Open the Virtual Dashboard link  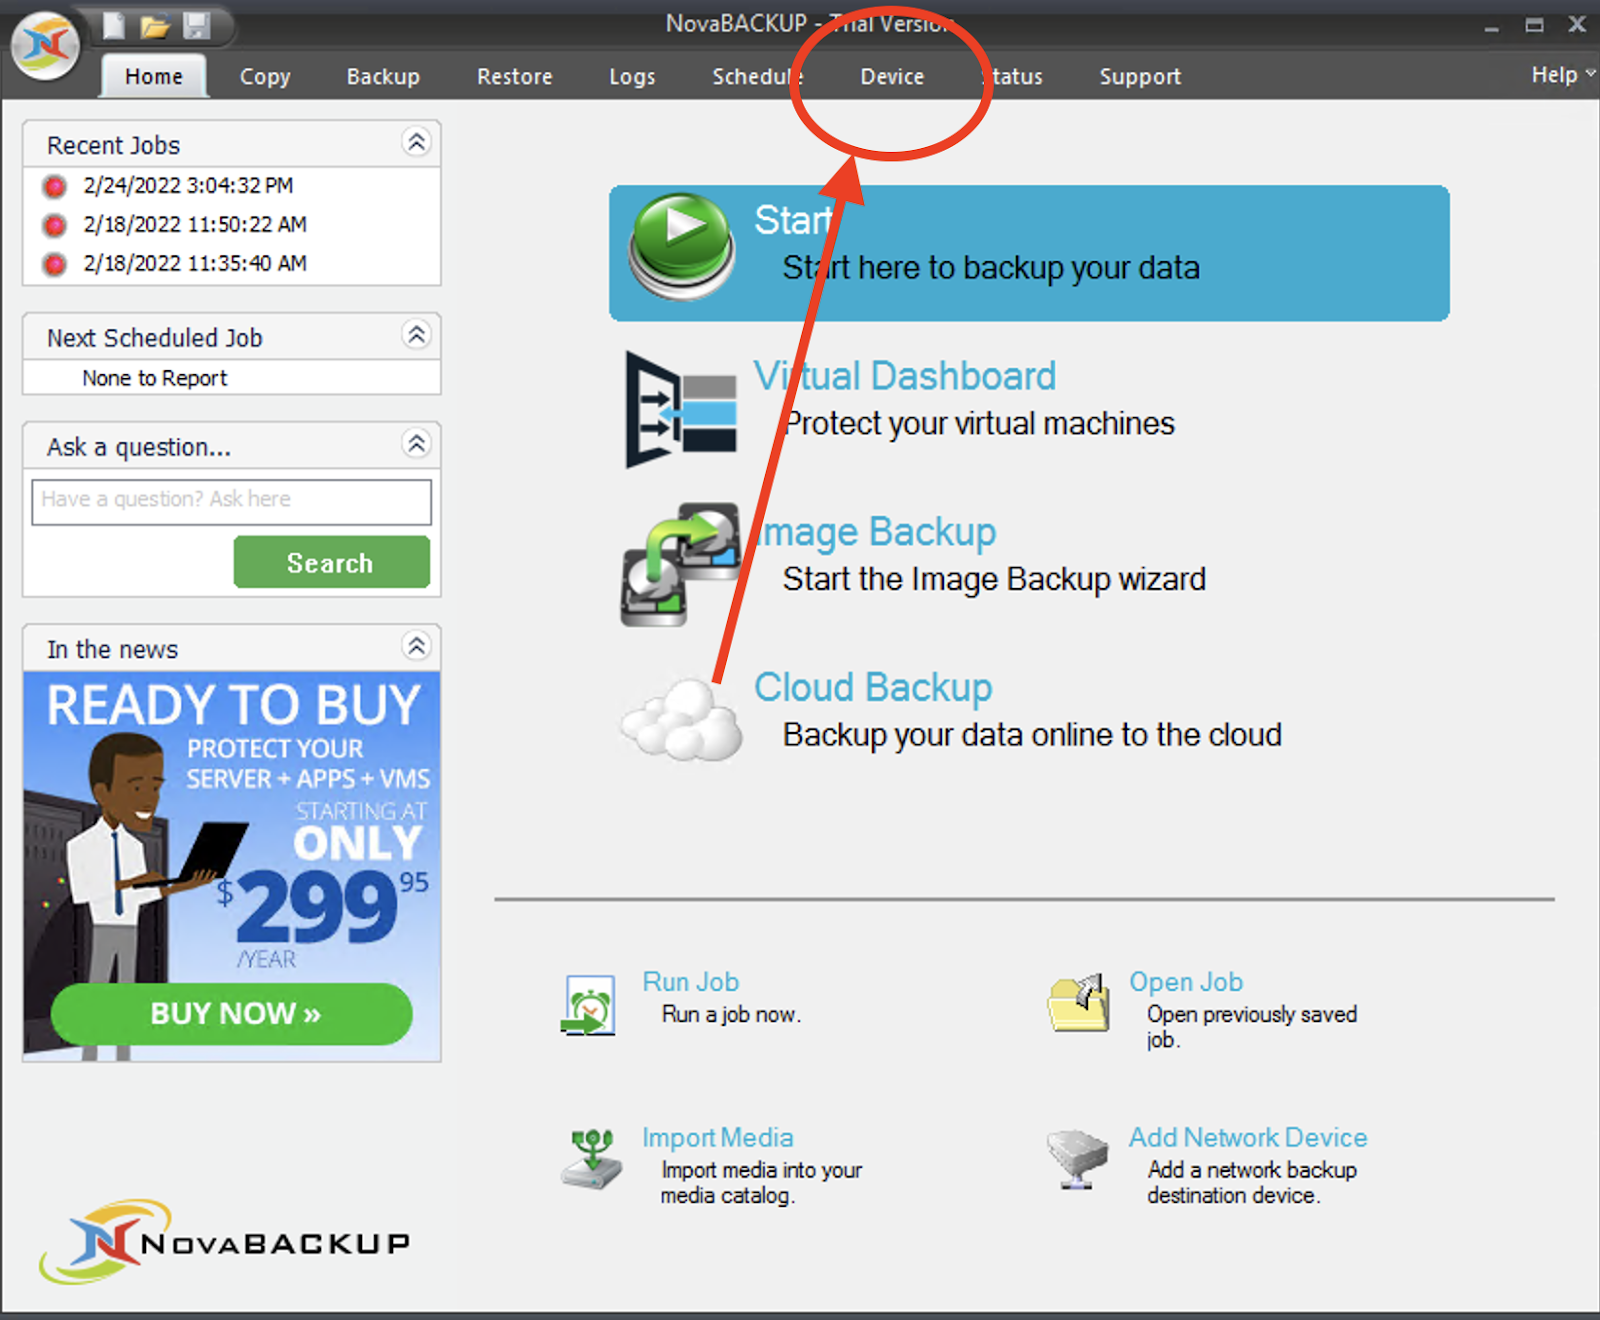tap(905, 376)
